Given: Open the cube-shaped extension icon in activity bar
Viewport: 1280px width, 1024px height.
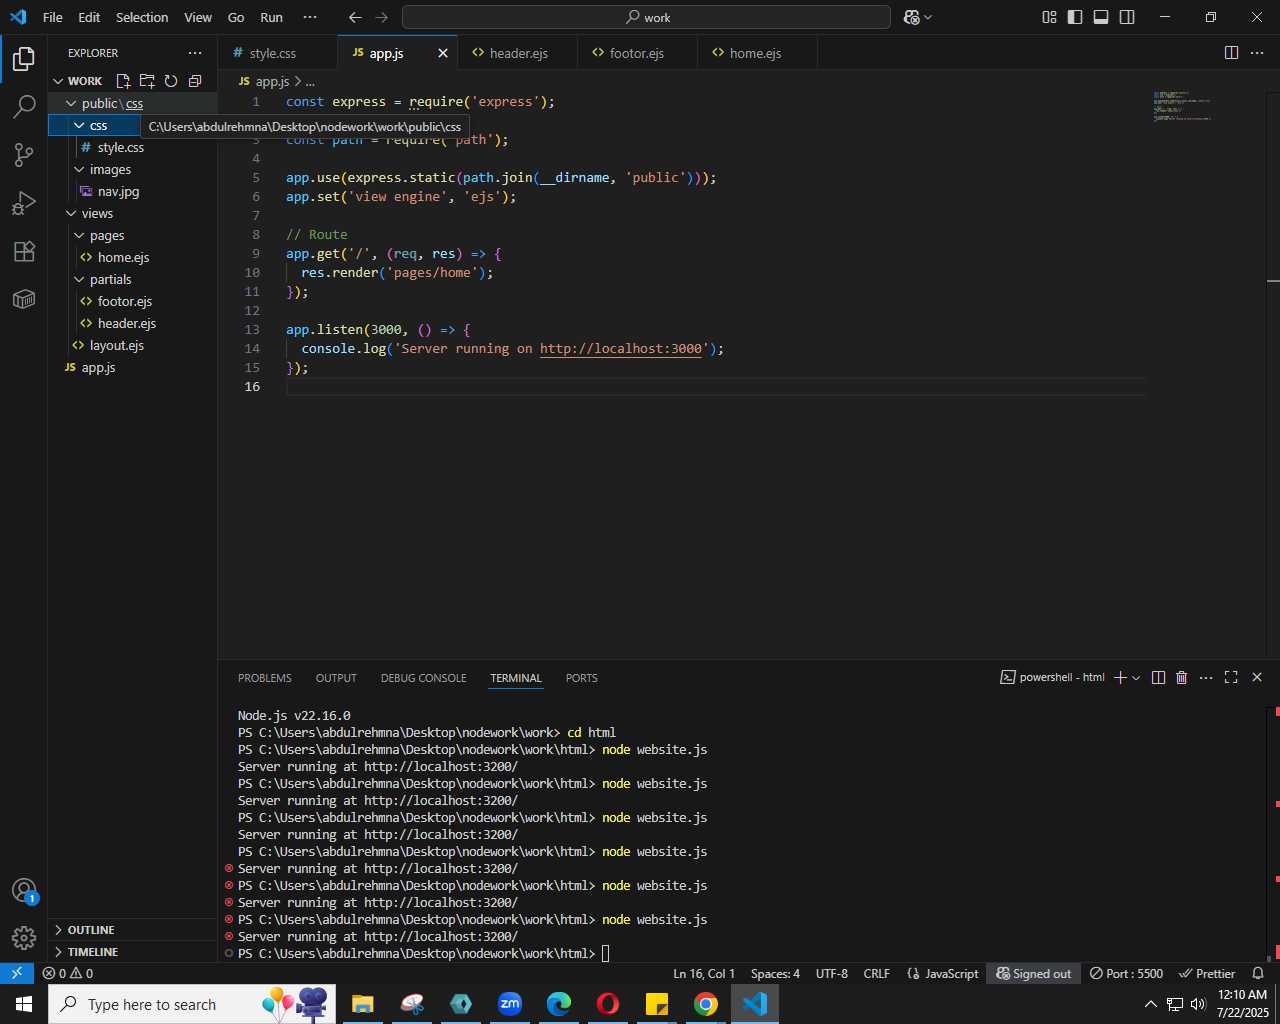Looking at the screenshot, I should [24, 299].
